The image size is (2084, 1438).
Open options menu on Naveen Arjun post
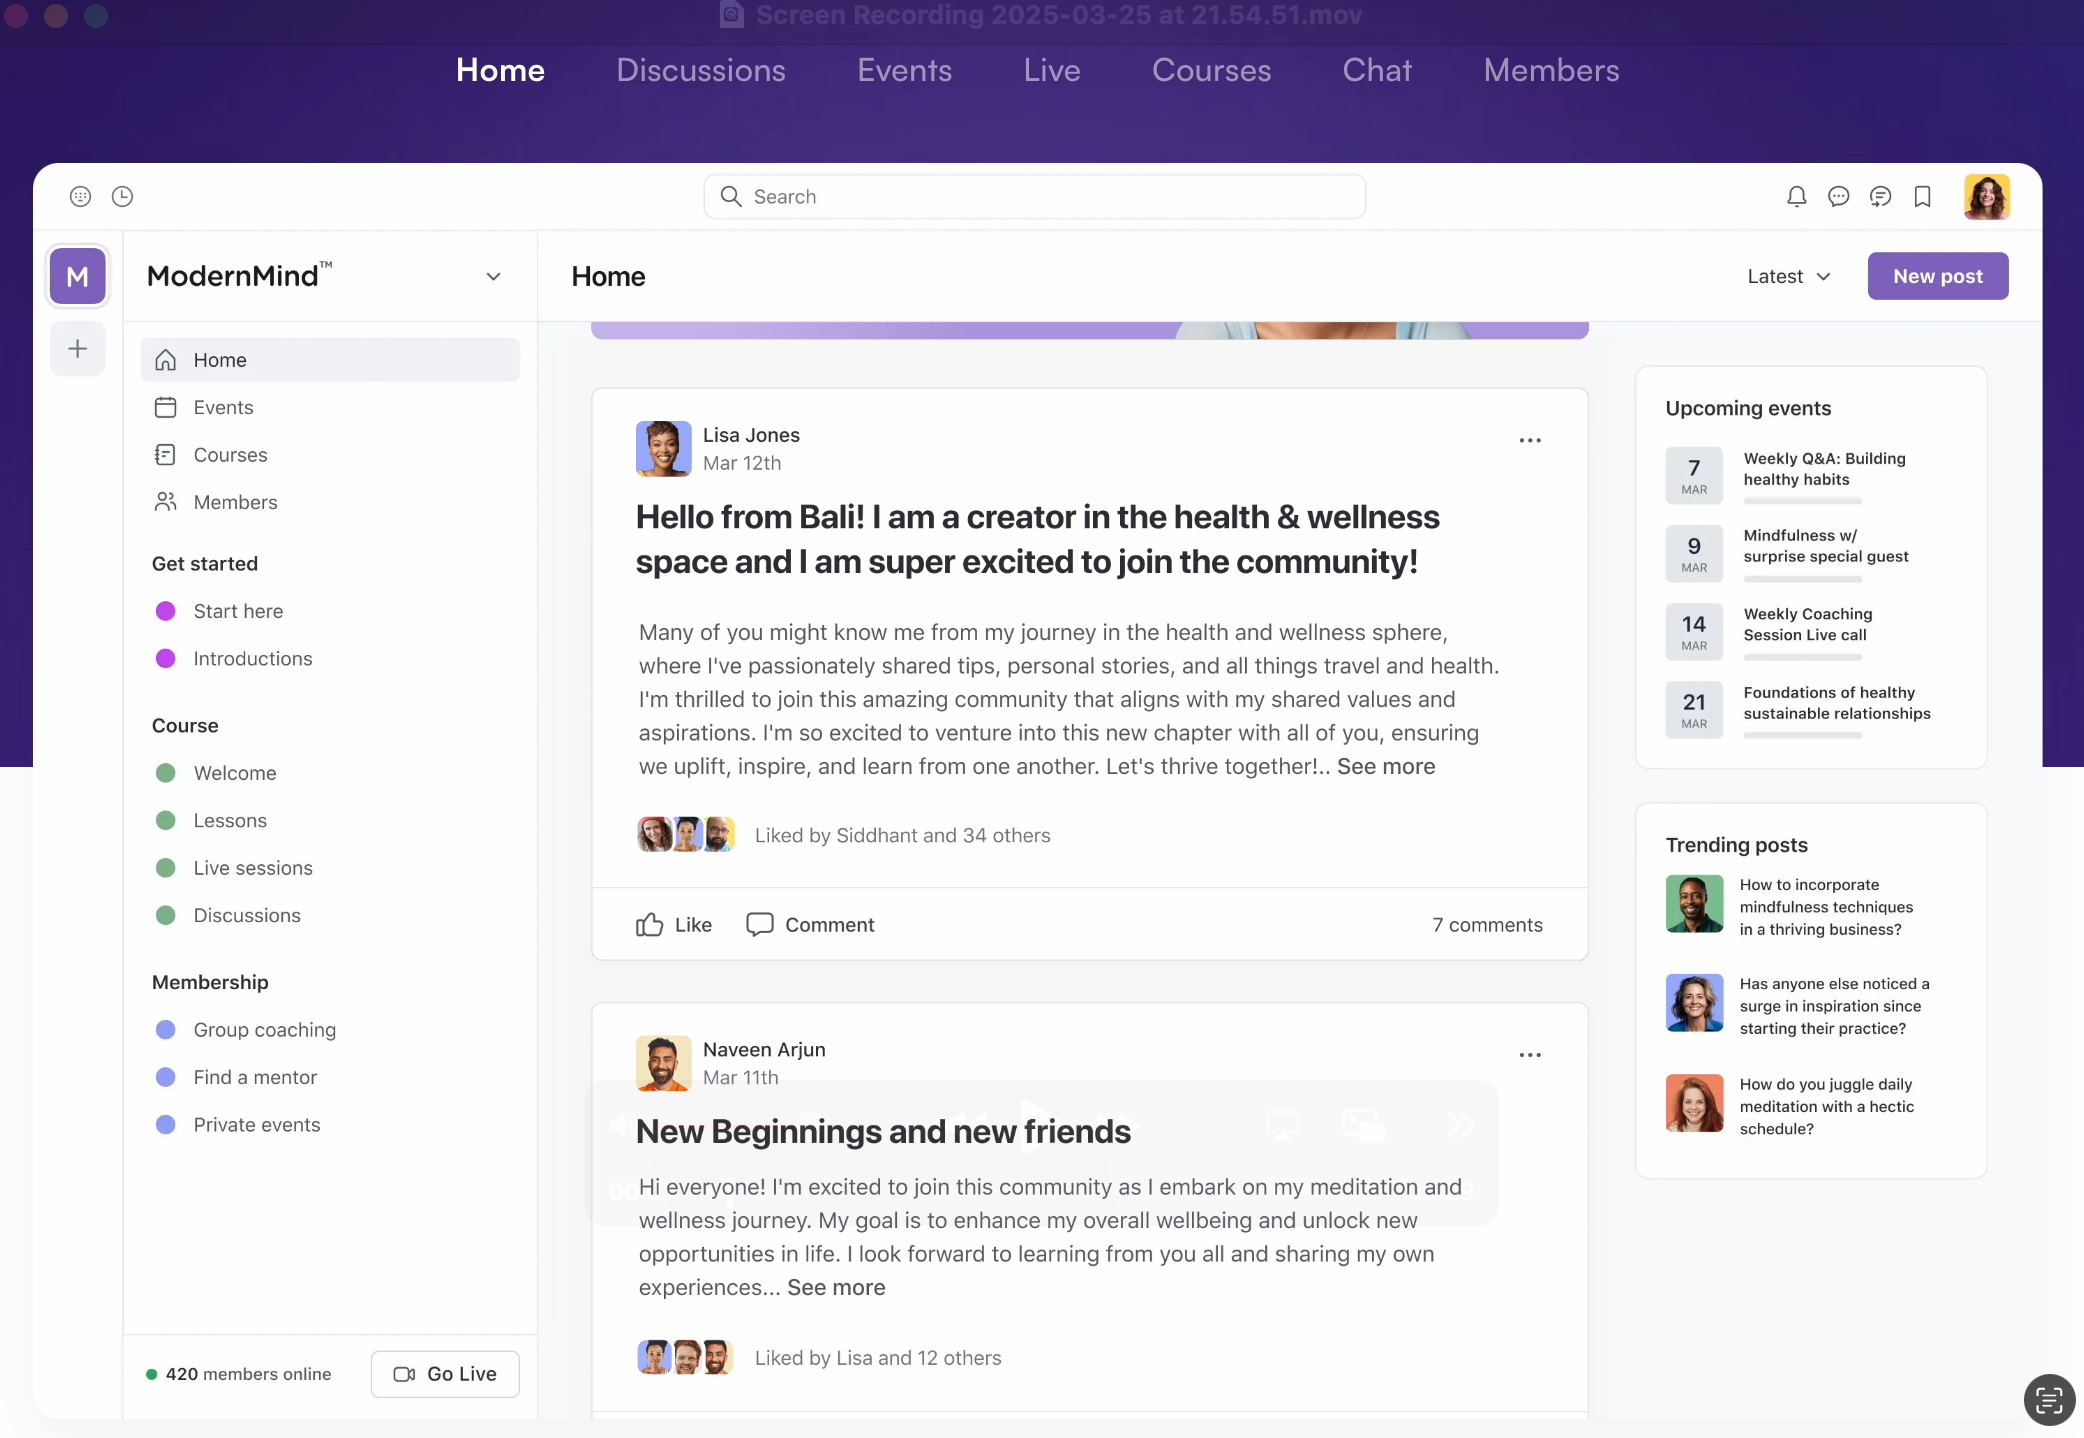point(1529,1055)
